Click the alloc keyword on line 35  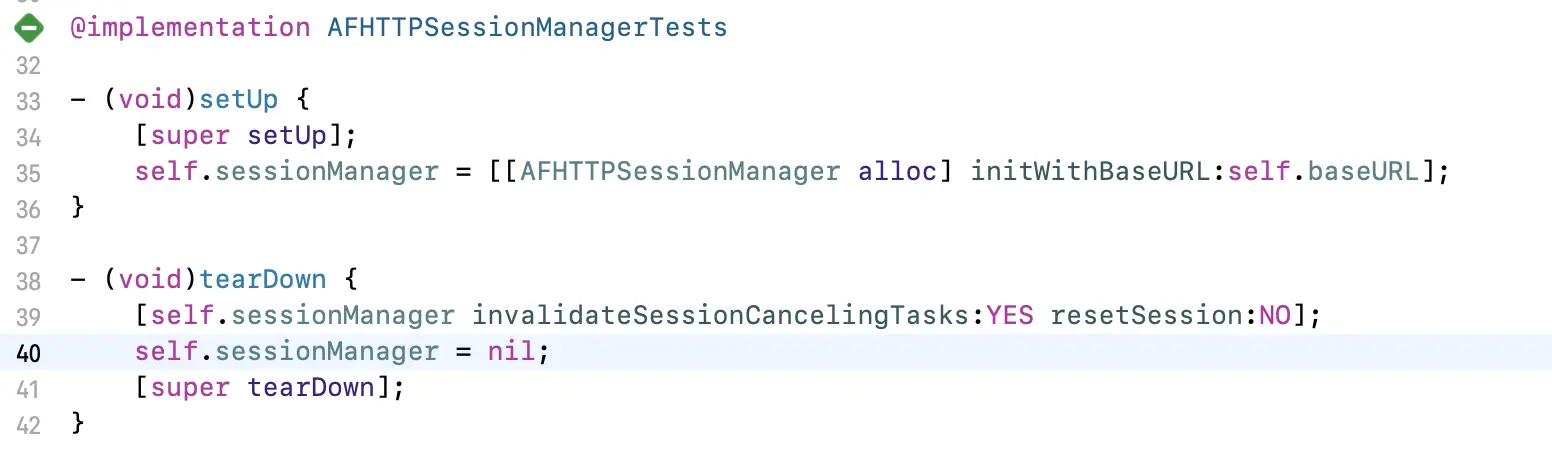(897, 172)
